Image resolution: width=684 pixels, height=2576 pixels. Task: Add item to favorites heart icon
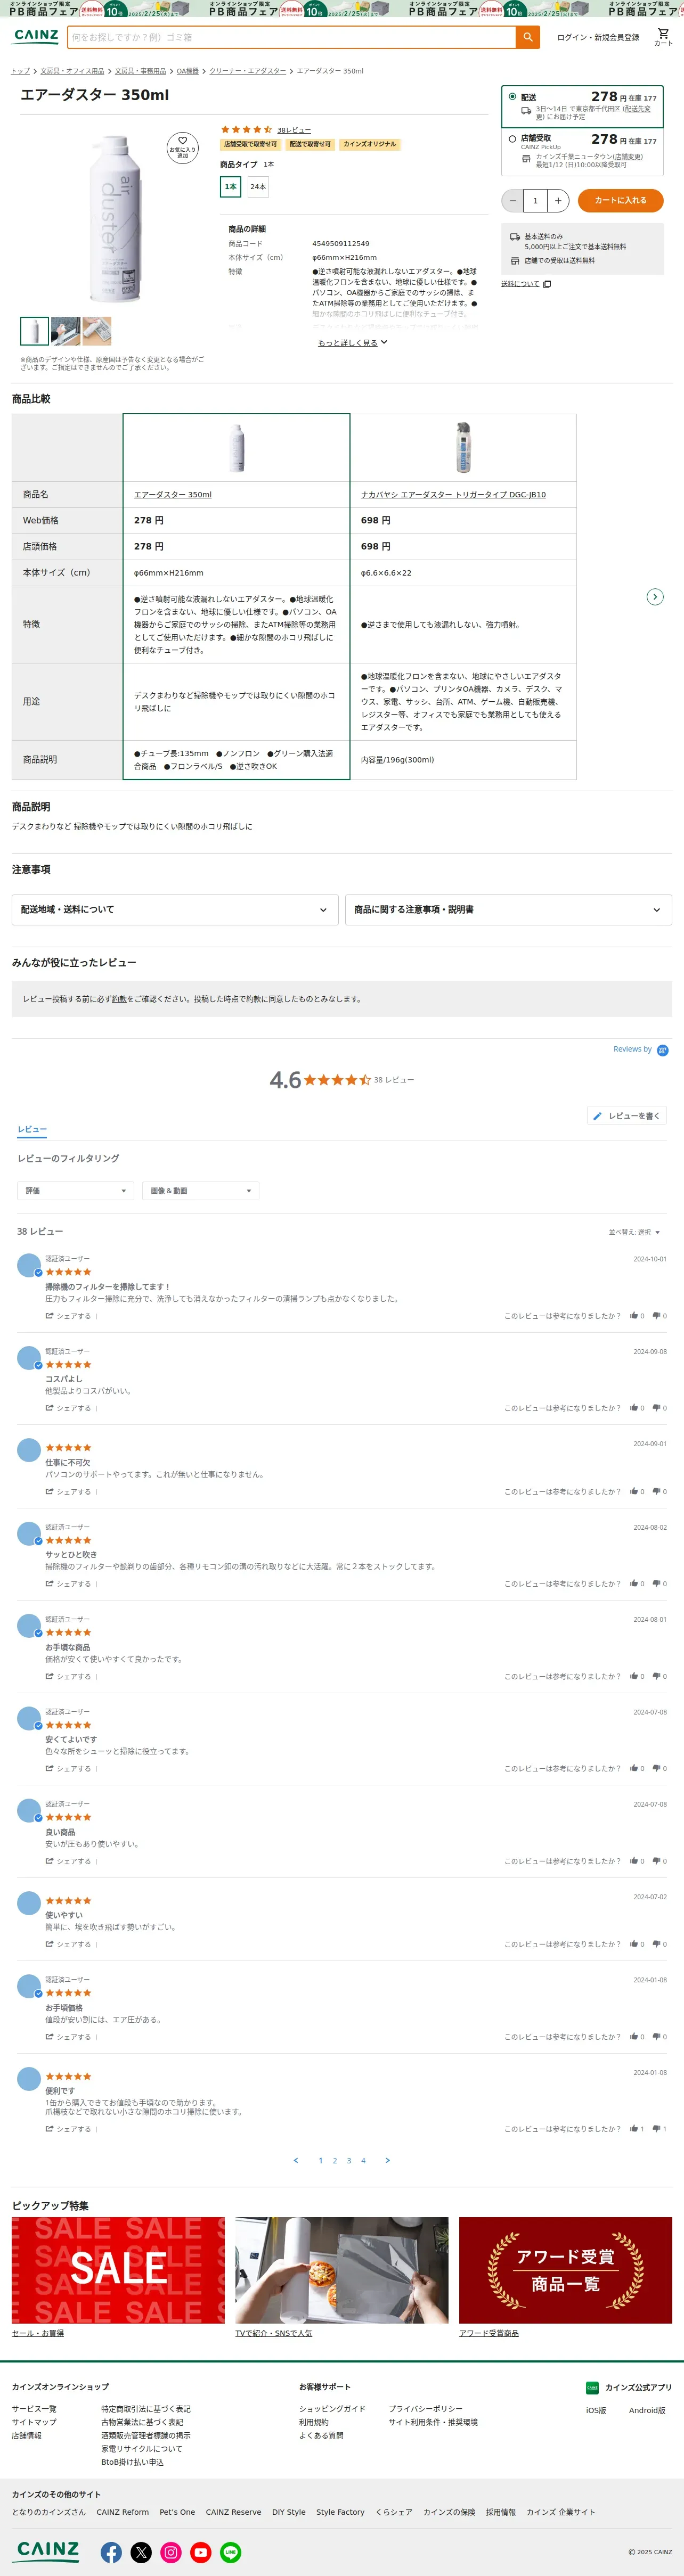point(182,147)
